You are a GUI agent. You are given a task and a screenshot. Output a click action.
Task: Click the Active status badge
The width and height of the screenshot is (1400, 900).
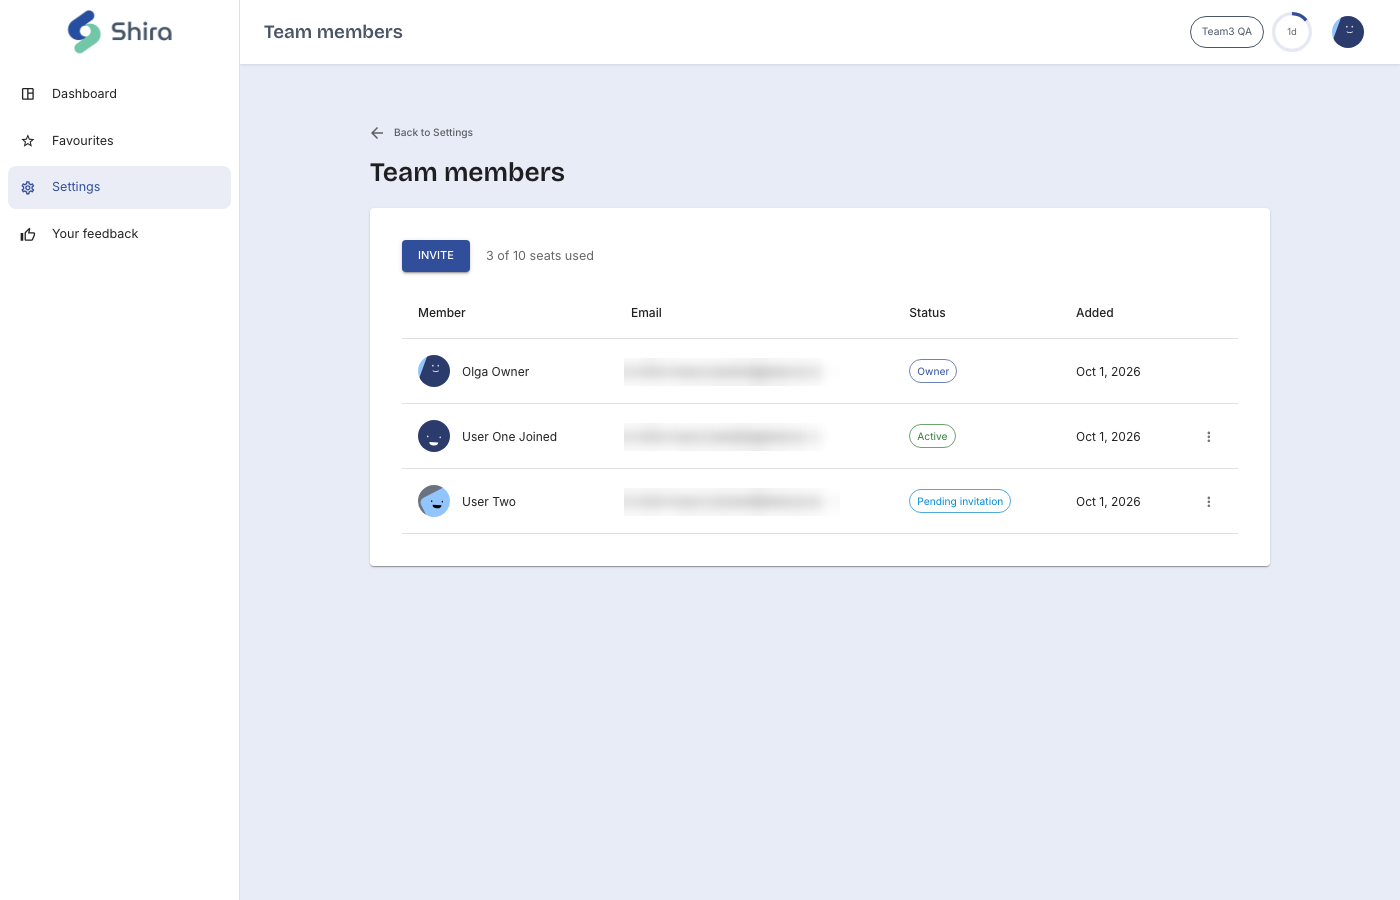(x=932, y=436)
